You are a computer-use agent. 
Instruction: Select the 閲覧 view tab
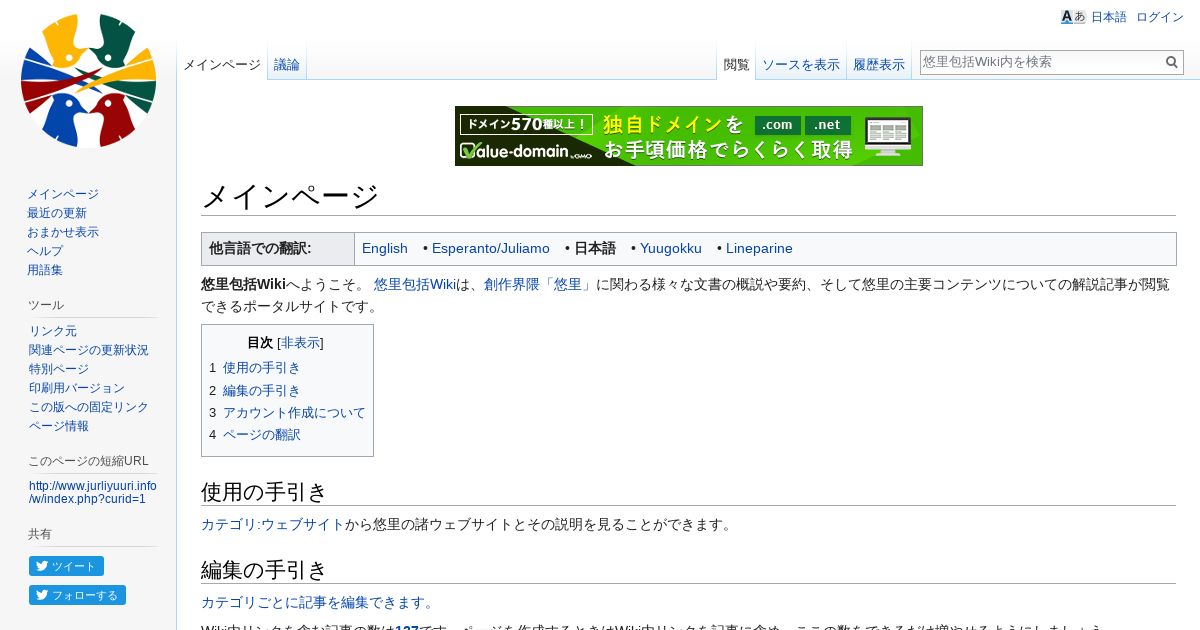pyautogui.click(x=736, y=64)
